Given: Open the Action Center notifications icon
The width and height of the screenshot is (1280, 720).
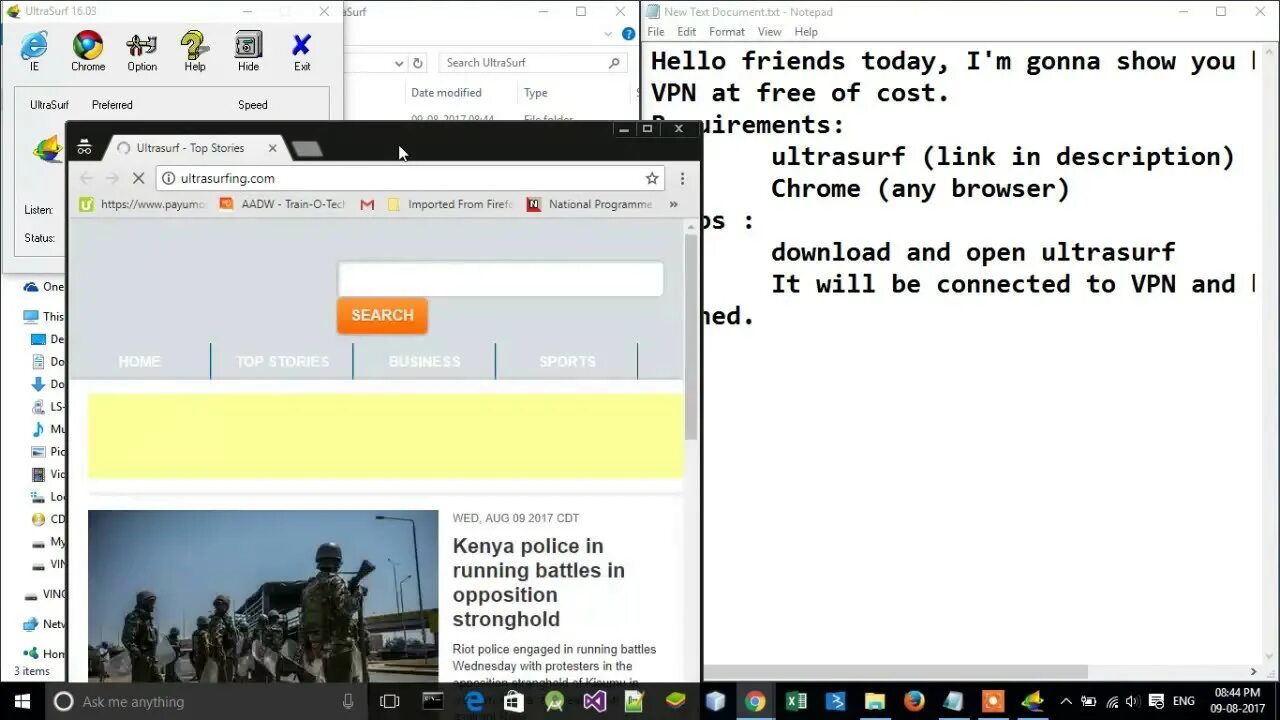Looking at the screenshot, I should click(1158, 701).
